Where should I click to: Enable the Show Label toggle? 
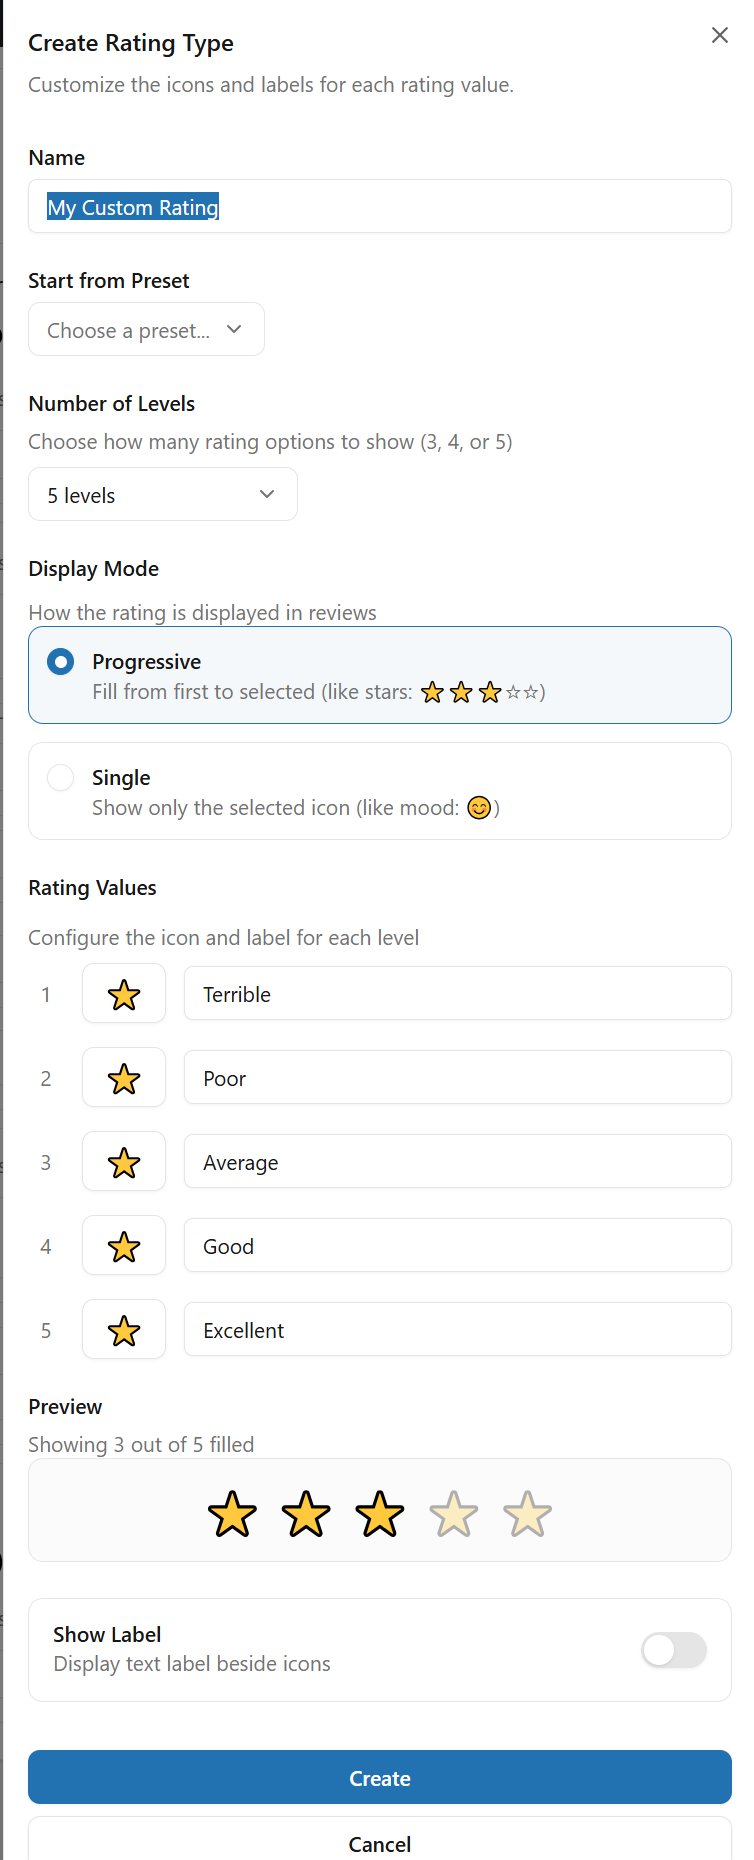pyautogui.click(x=674, y=1650)
